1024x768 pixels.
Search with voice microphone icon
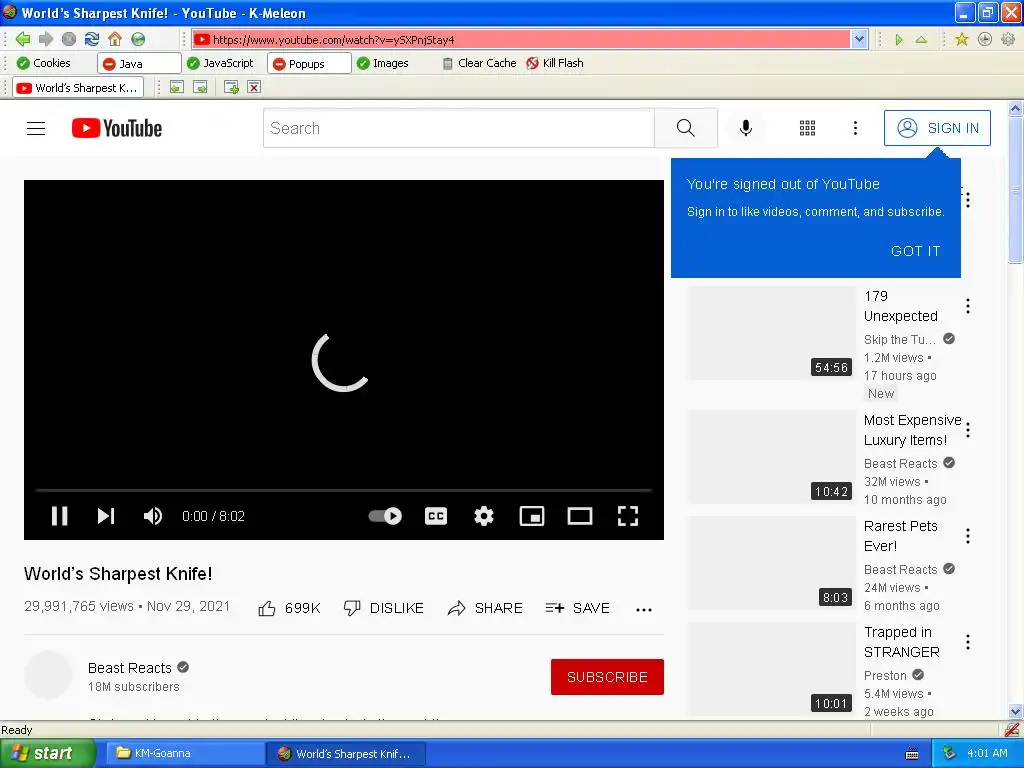[x=746, y=128]
